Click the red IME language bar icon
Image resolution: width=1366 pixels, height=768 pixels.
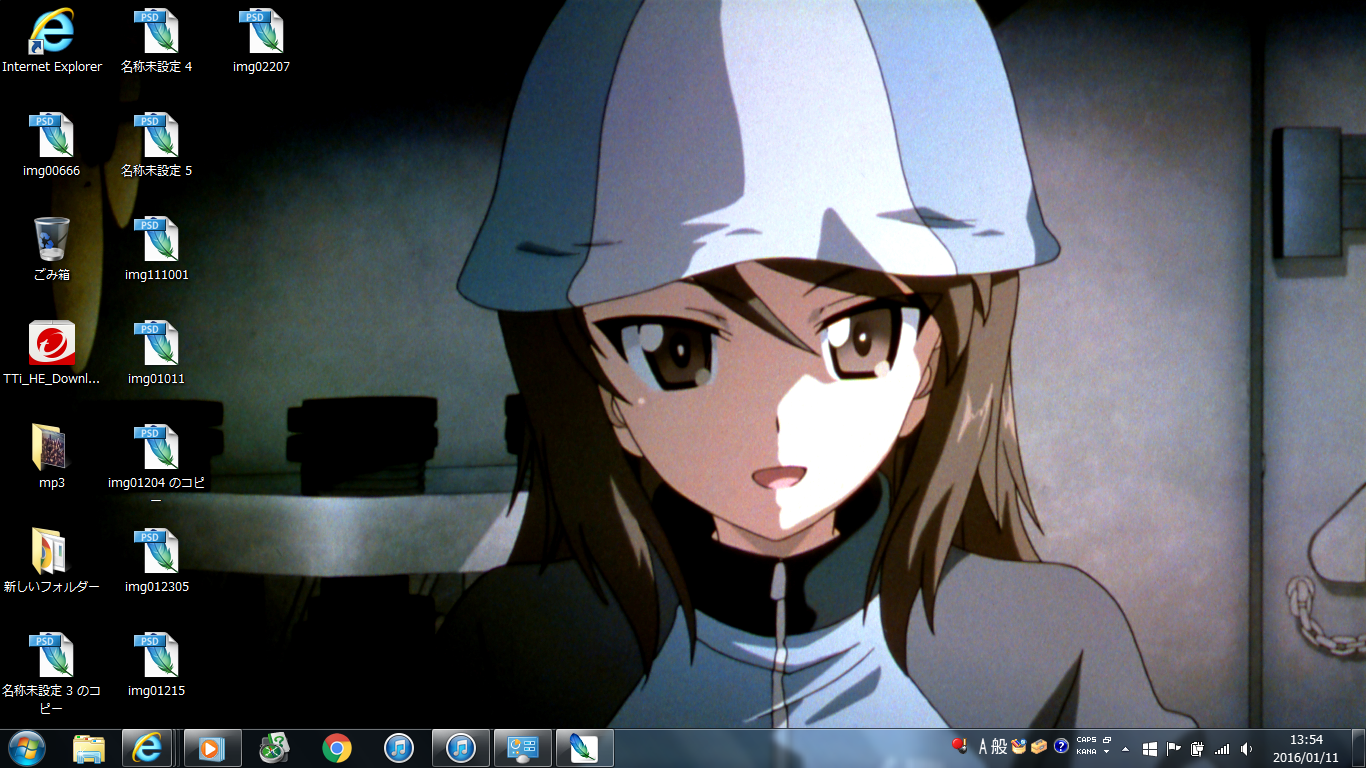pyautogui.click(x=960, y=746)
